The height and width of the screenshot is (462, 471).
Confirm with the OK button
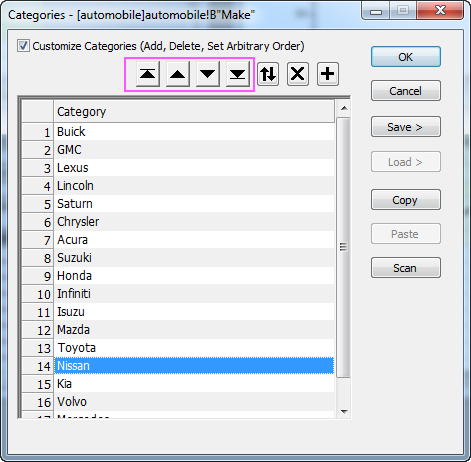tap(406, 57)
